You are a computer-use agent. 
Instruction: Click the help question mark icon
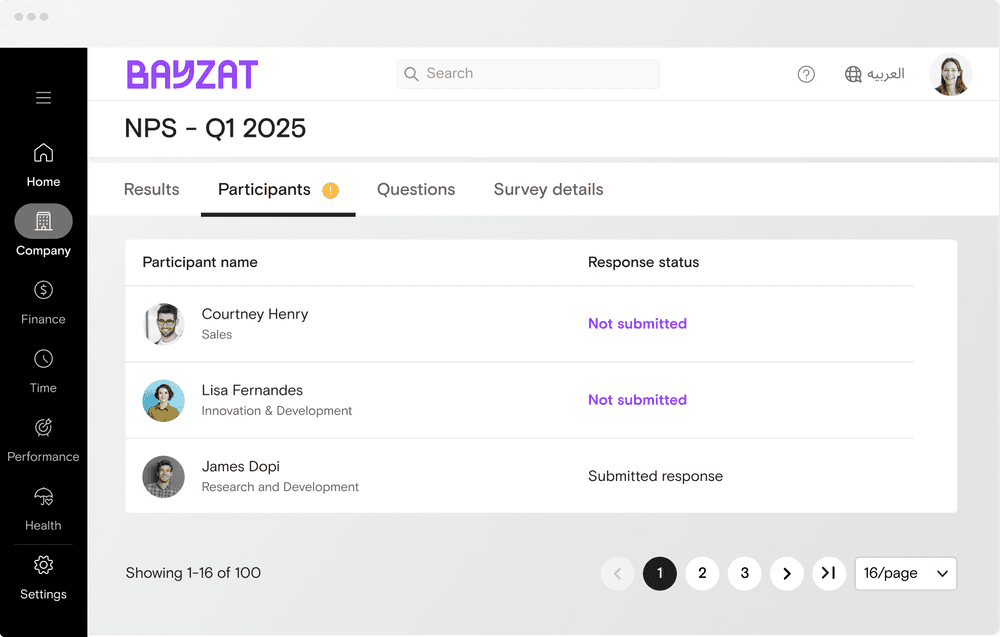pyautogui.click(x=806, y=74)
